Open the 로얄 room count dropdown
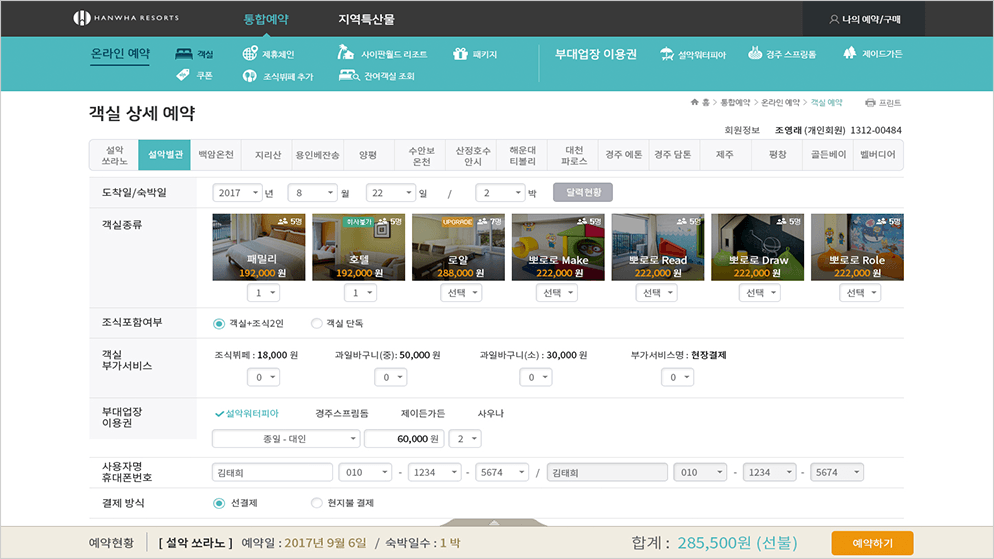The width and height of the screenshot is (994, 559). [x=461, y=293]
